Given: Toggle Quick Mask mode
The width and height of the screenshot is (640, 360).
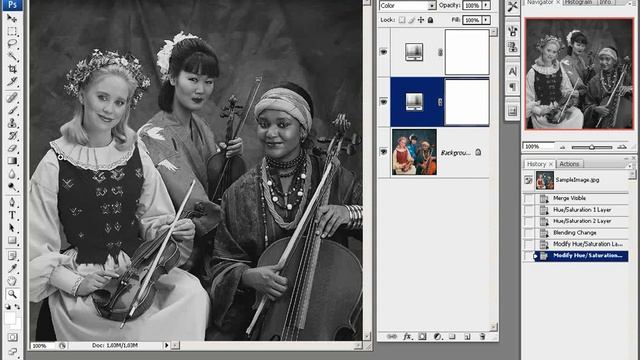Looking at the screenshot, I should click(x=12, y=337).
